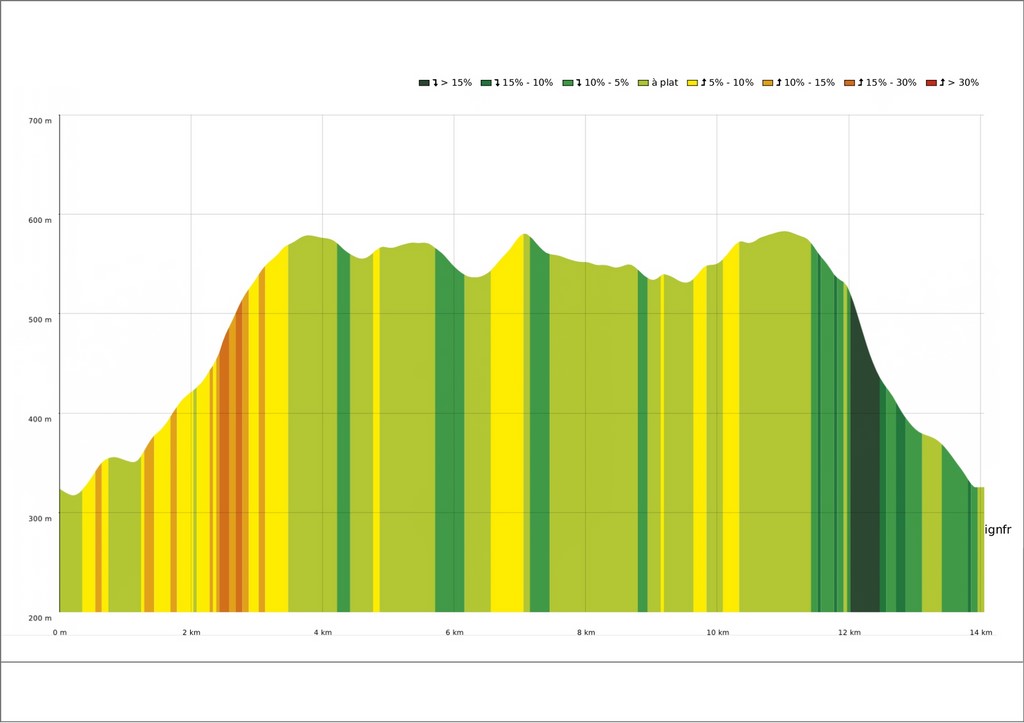Click the 'ignfr' watermark text

pos(998,530)
